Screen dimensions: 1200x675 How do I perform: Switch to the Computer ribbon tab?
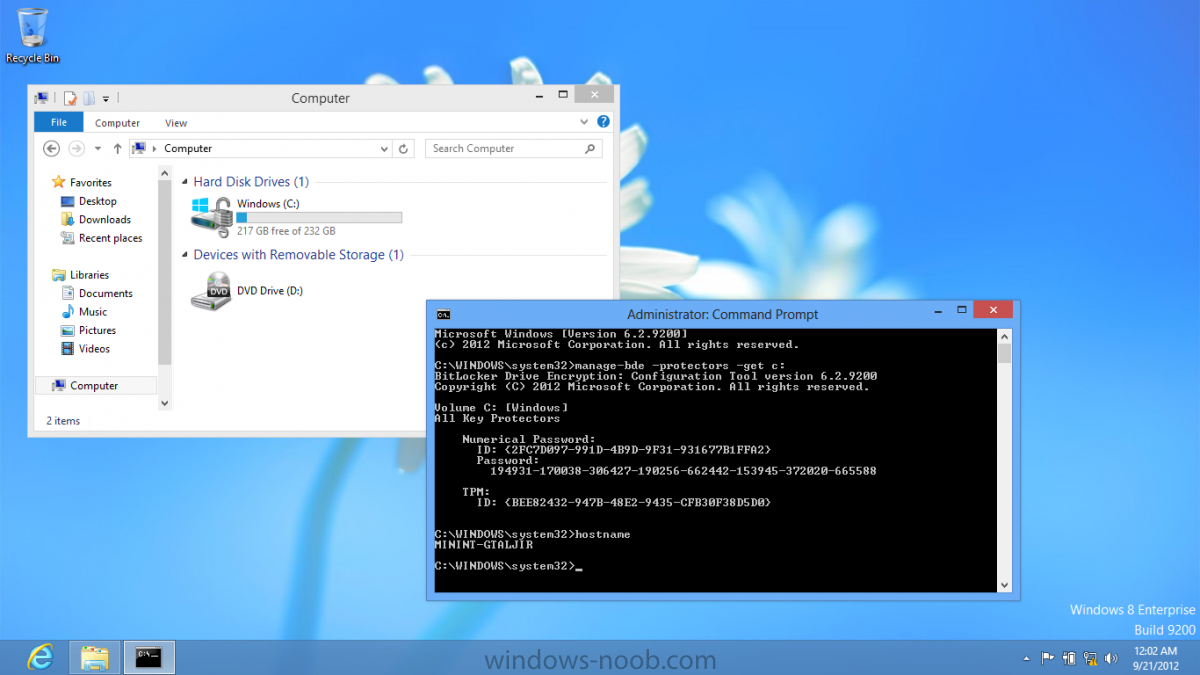[x=117, y=123]
